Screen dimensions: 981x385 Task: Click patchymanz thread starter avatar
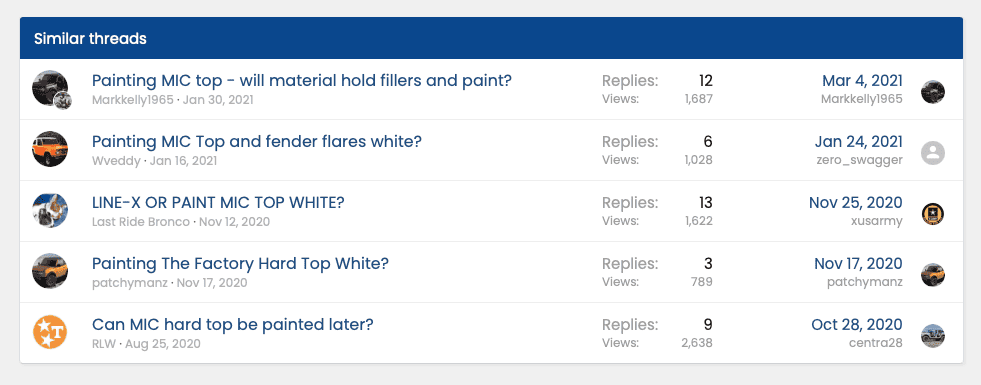tap(50, 271)
